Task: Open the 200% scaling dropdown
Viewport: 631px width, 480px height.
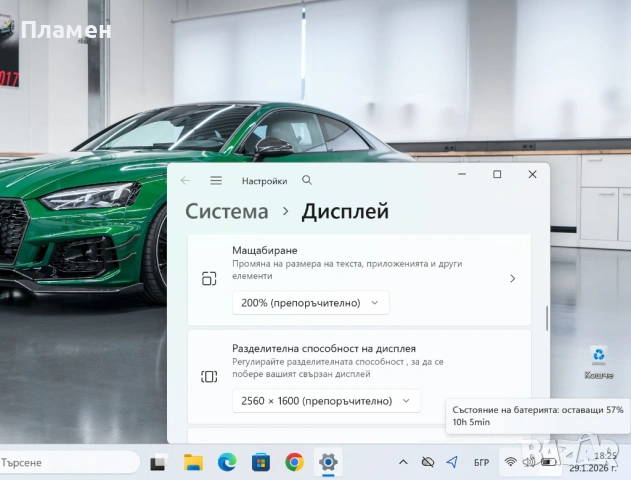Action: coord(311,303)
